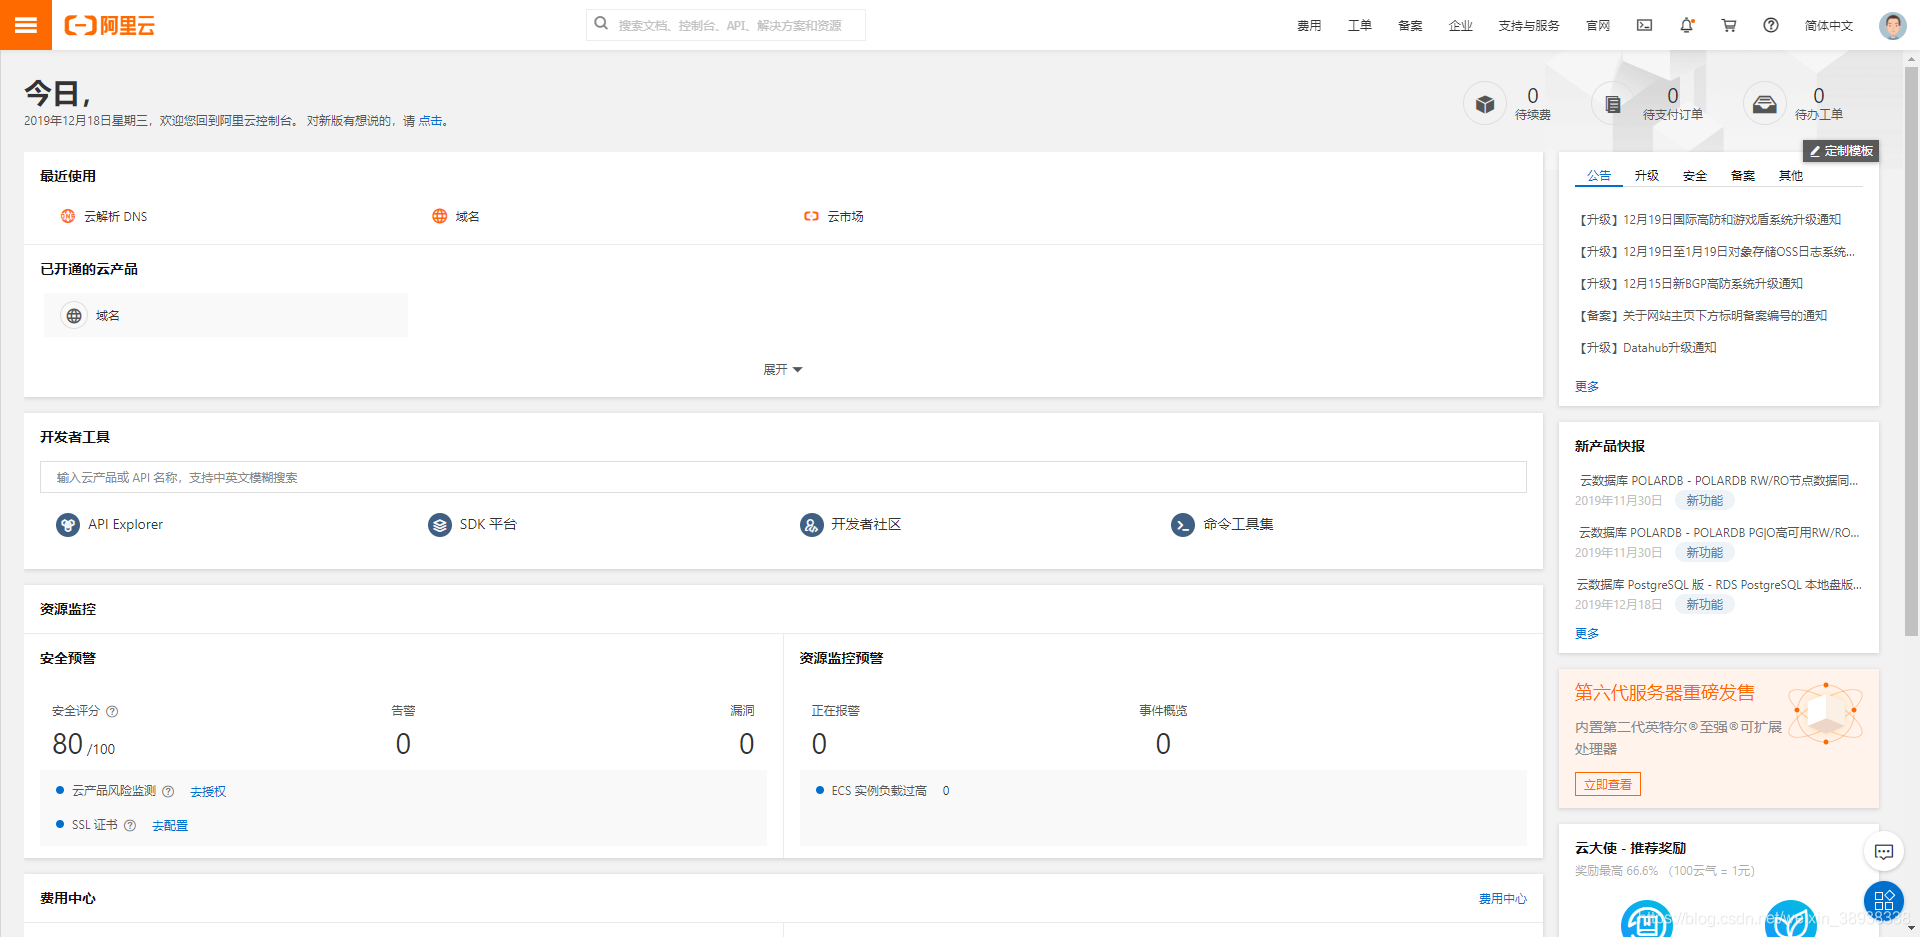
Task: Open the hamburger navigation menu
Action: coord(25,25)
